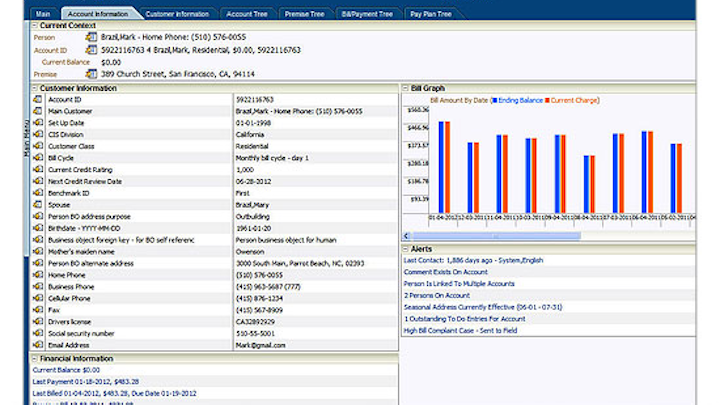Viewport: 720px width, 405px height.
Task: Click the icon beside Business object foreign key
Action: [x=38, y=240]
